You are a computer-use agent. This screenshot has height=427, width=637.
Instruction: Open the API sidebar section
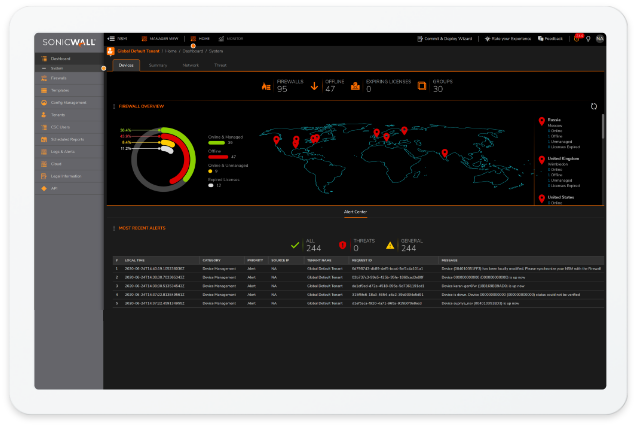click(x=69, y=188)
